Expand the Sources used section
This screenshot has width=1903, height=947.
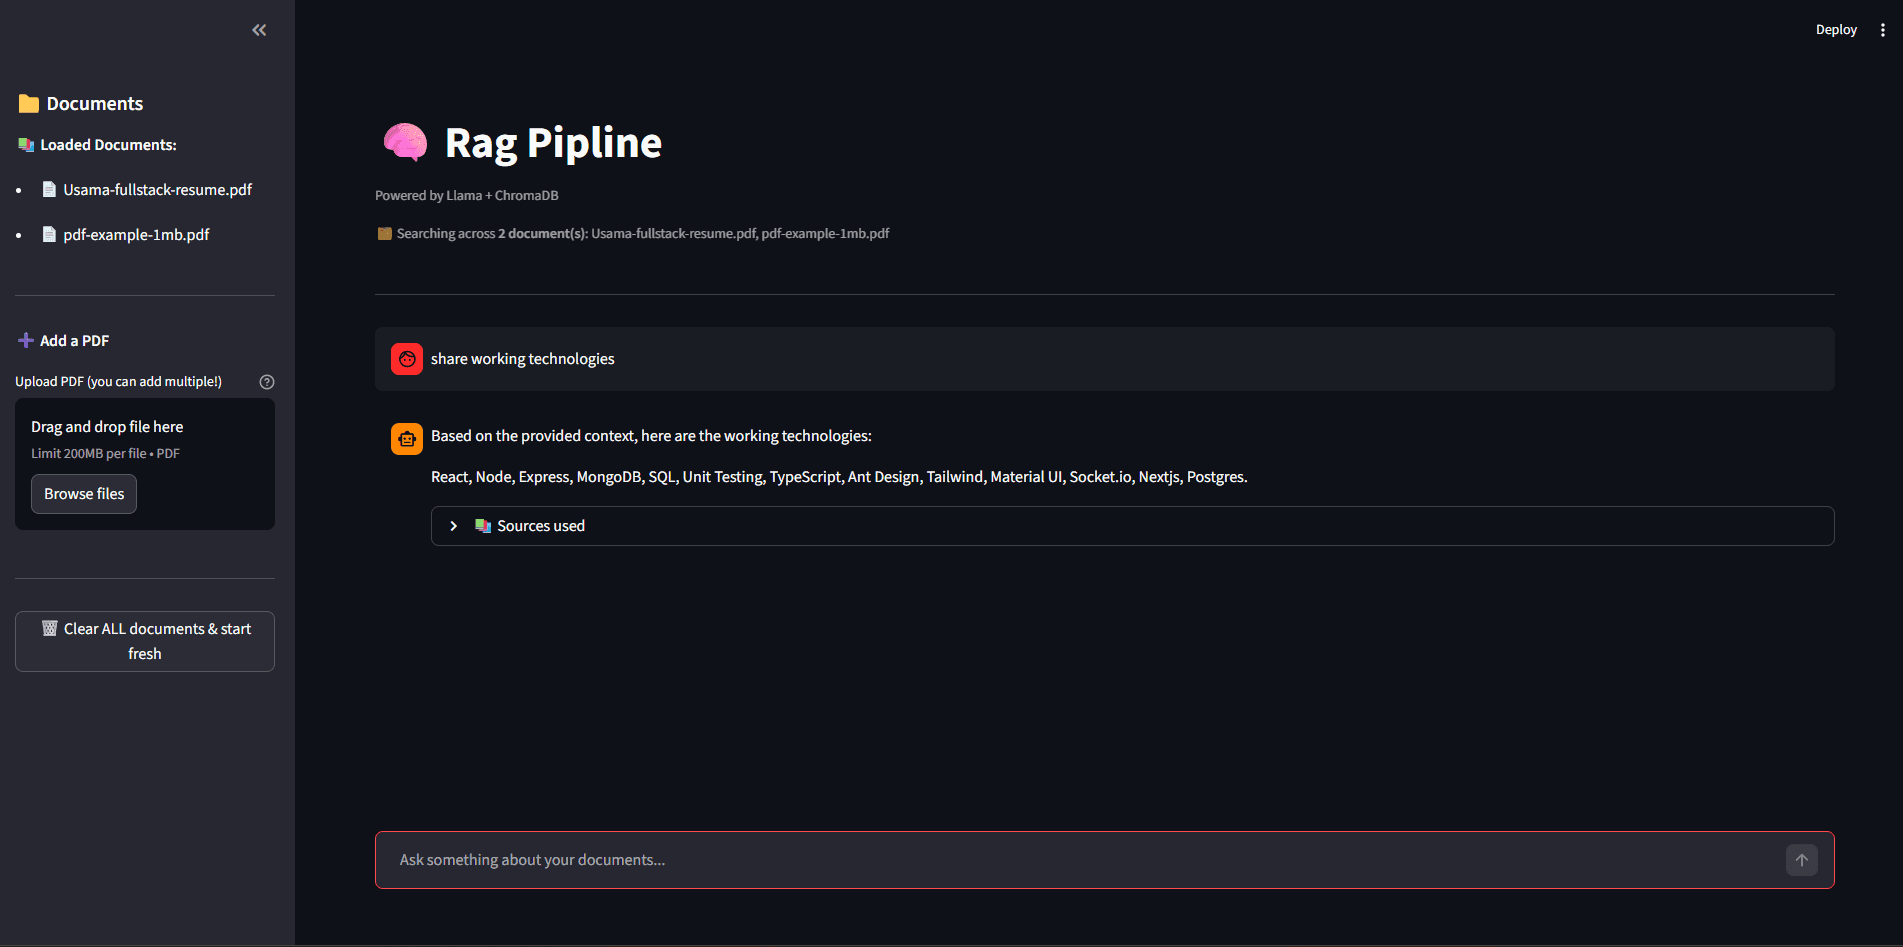coord(1132,526)
